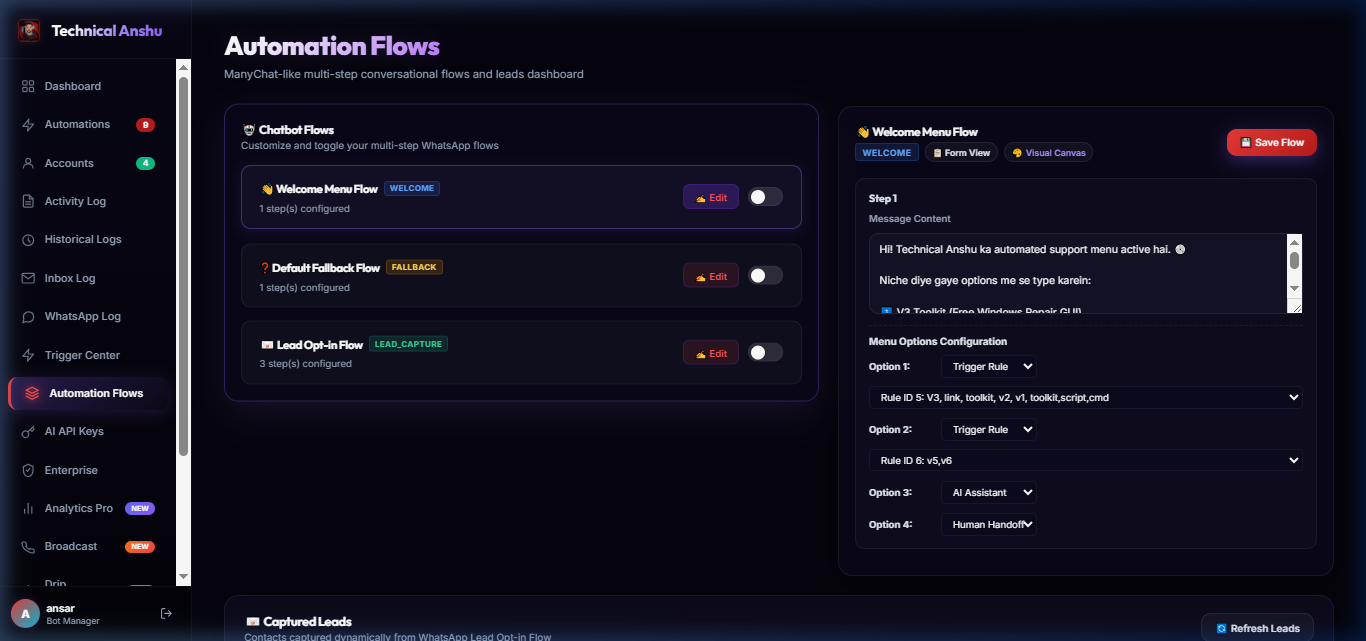Enable the Lead Opt-in Flow toggle
1366x641 pixels.
[766, 352]
